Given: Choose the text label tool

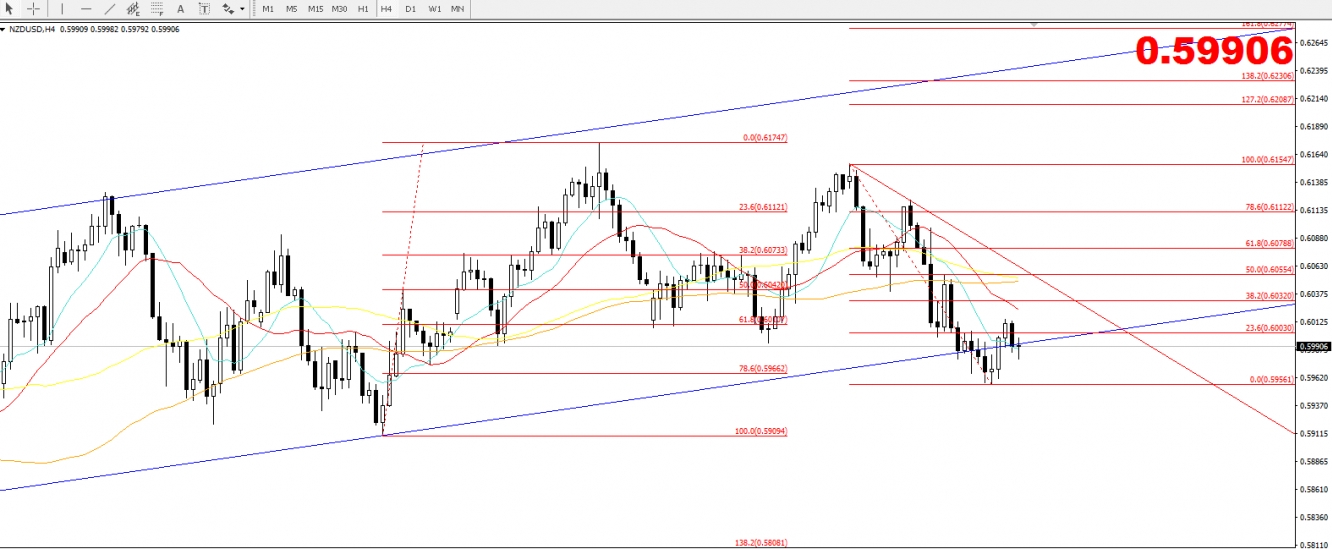Looking at the screenshot, I should tap(204, 9).
